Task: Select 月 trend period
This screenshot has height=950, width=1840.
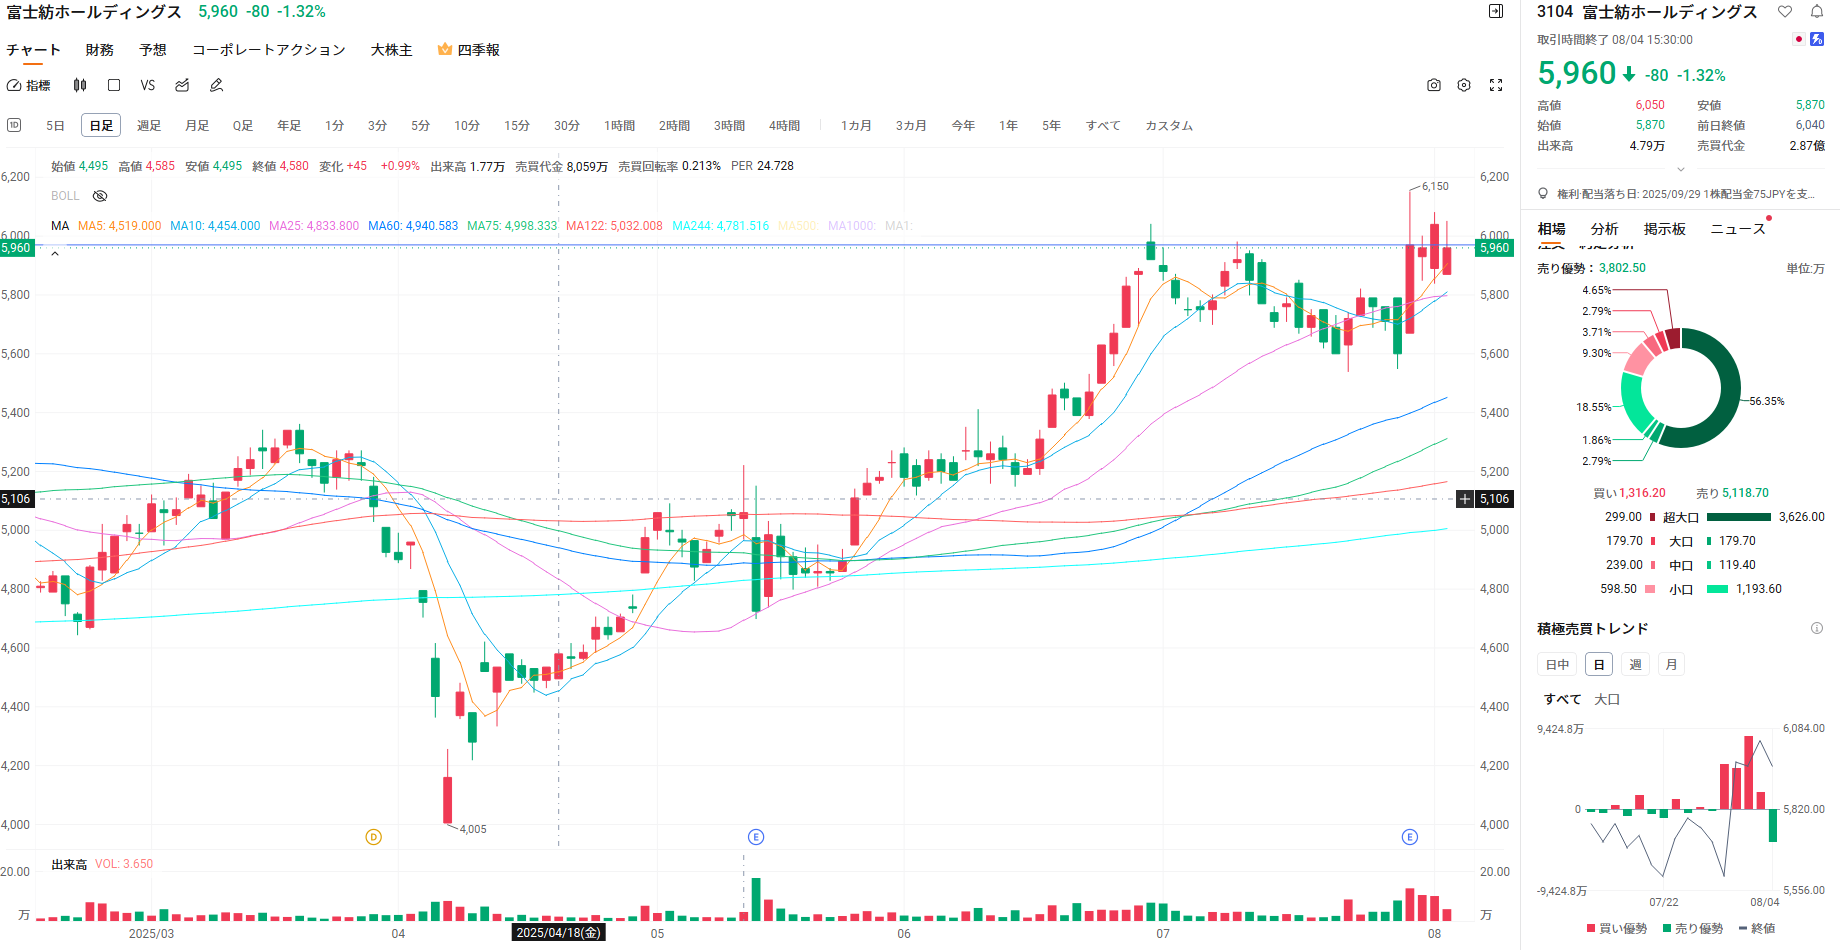Action: [1671, 664]
